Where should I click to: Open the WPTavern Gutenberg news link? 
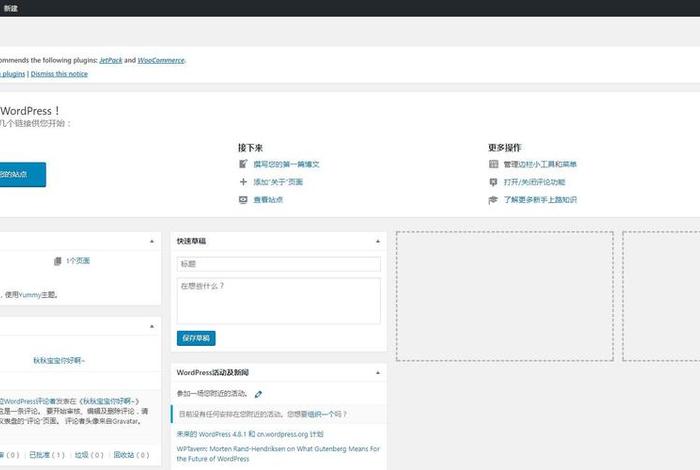(x=278, y=454)
